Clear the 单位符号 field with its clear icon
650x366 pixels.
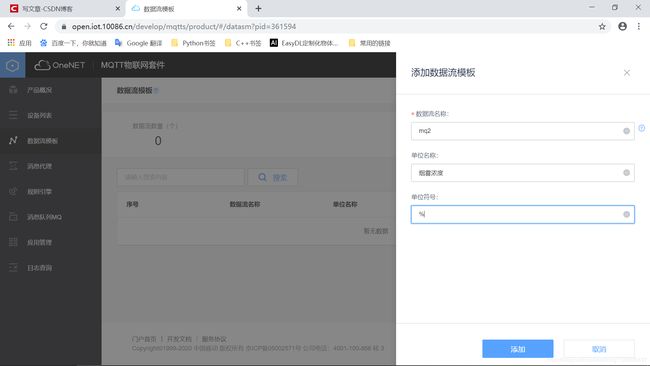626,214
